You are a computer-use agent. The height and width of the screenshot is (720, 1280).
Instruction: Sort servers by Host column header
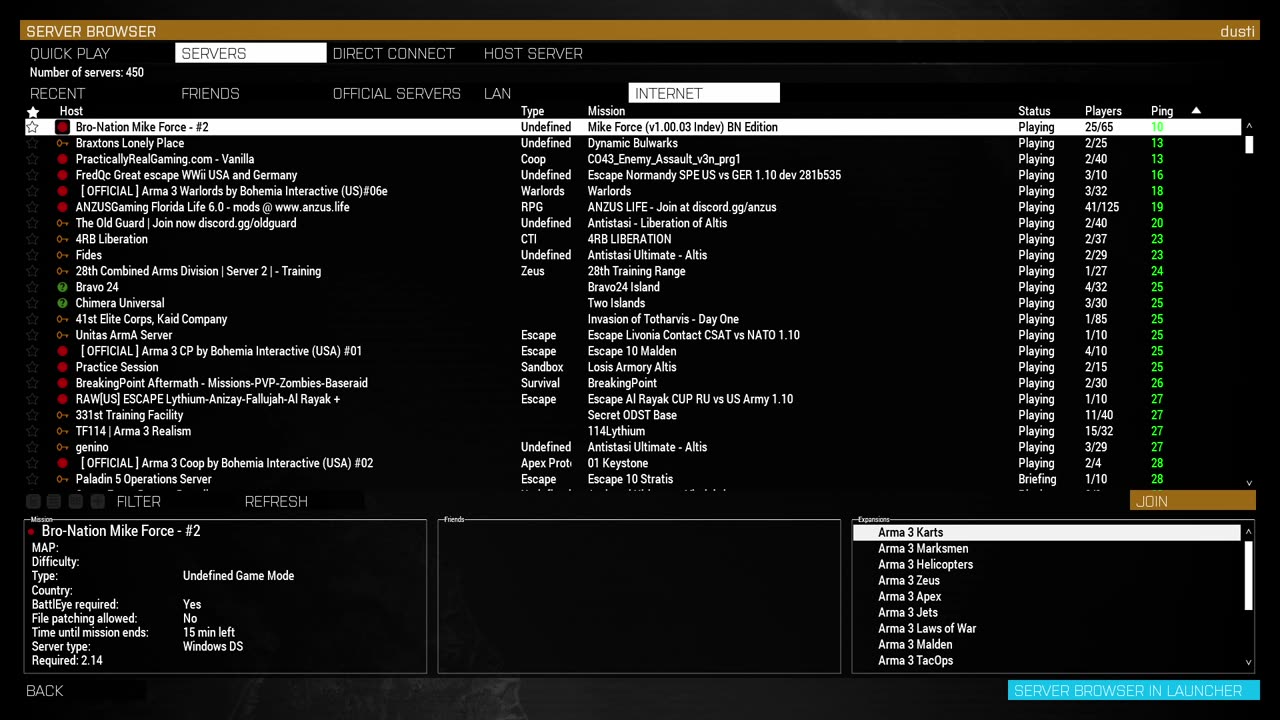(x=71, y=111)
